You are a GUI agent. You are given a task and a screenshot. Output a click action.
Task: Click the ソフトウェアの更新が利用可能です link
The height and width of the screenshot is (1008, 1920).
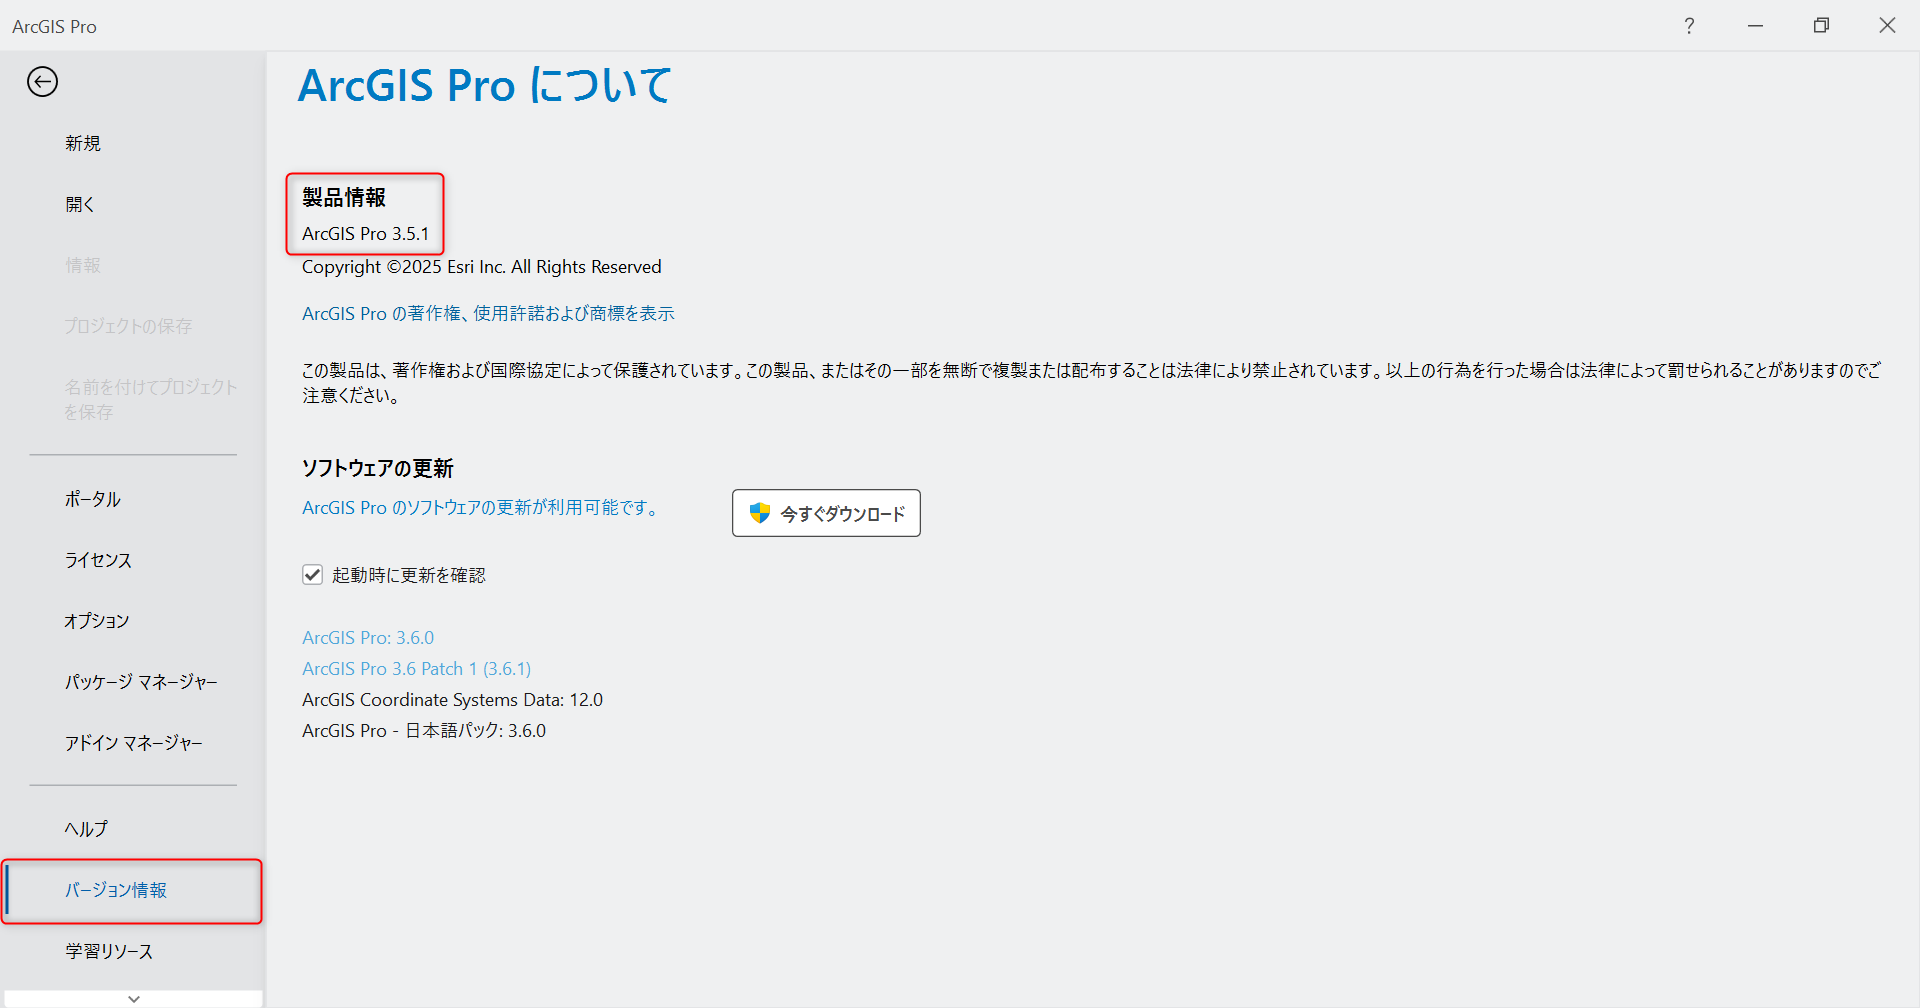481,508
